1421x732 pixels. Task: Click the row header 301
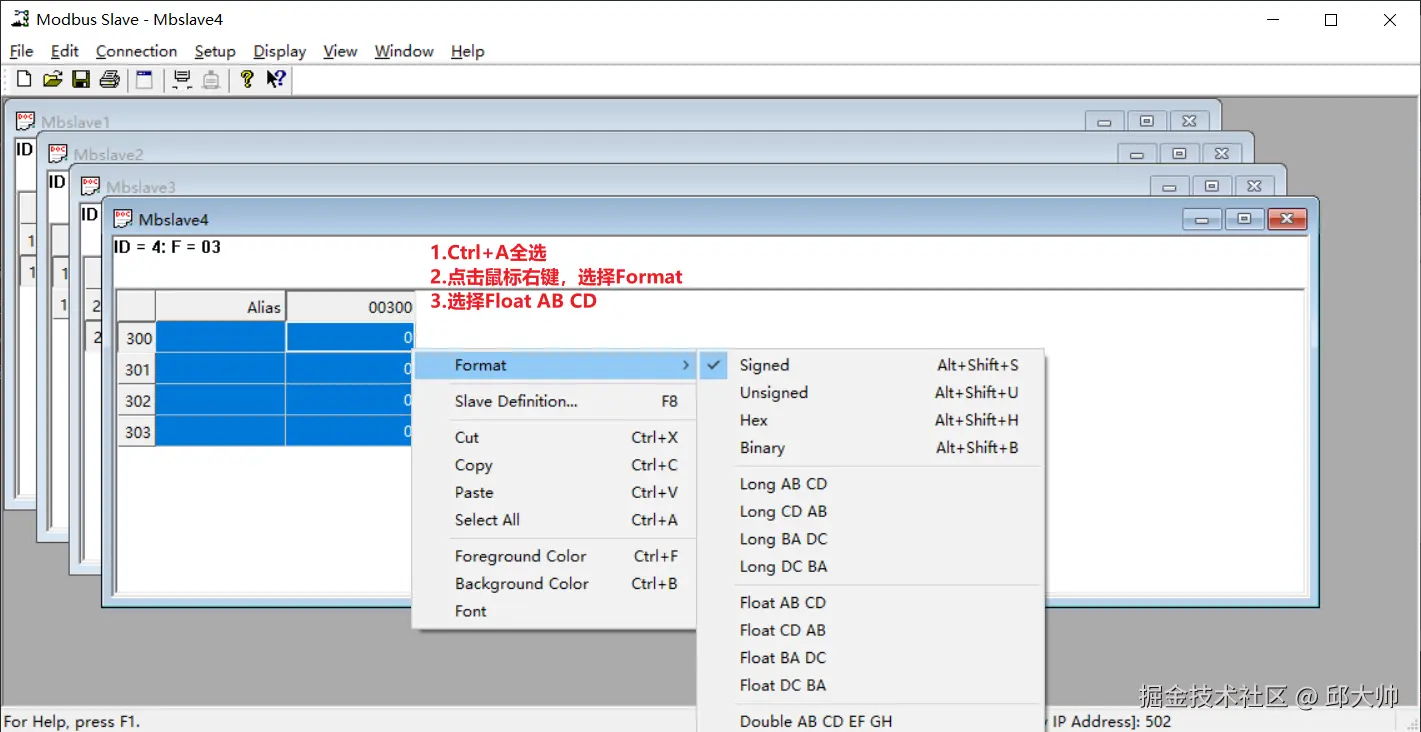tap(137, 369)
